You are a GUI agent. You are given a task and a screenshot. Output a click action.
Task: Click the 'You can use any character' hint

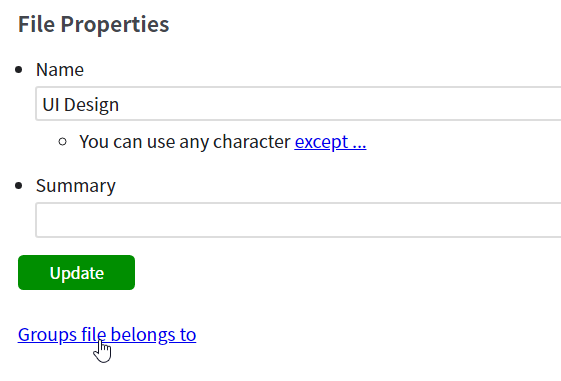185,142
